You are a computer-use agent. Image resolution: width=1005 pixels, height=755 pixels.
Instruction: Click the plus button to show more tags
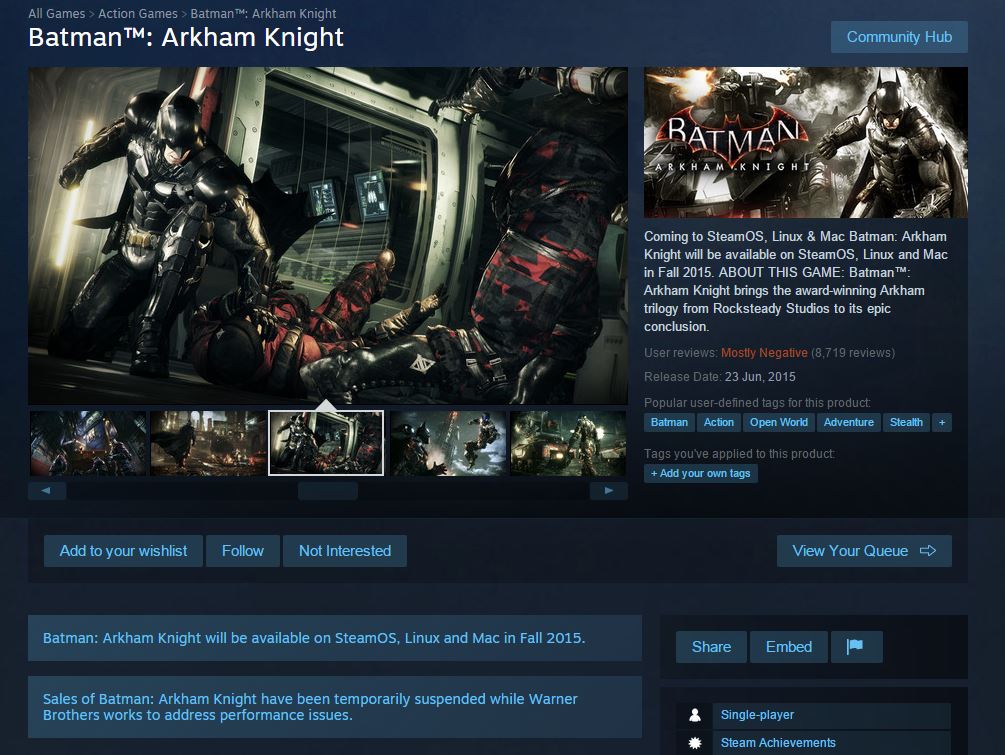pos(942,422)
